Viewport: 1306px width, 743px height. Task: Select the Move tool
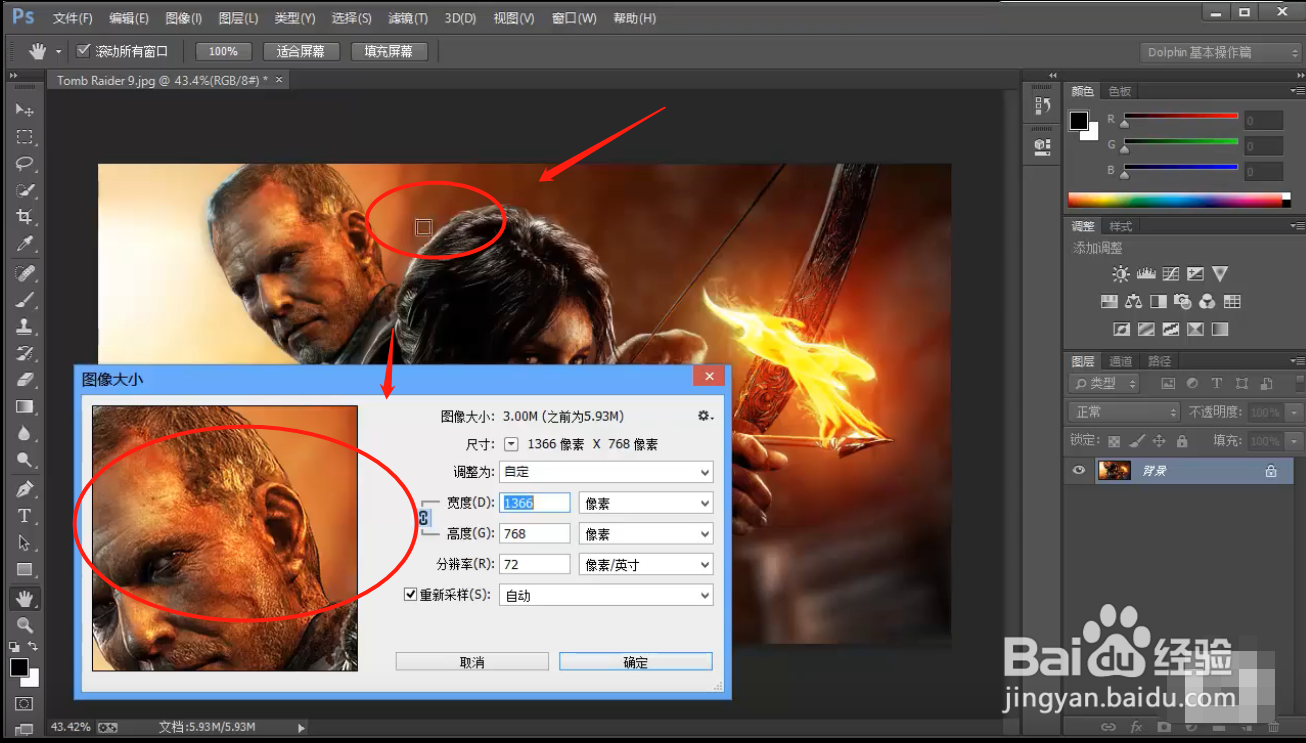click(25, 109)
